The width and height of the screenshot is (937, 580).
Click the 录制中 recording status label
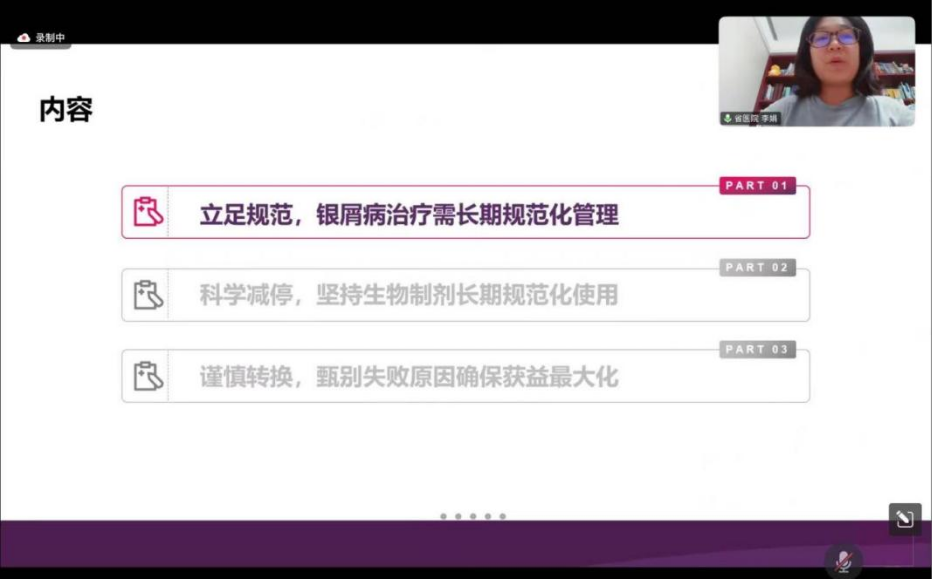tap(50, 38)
